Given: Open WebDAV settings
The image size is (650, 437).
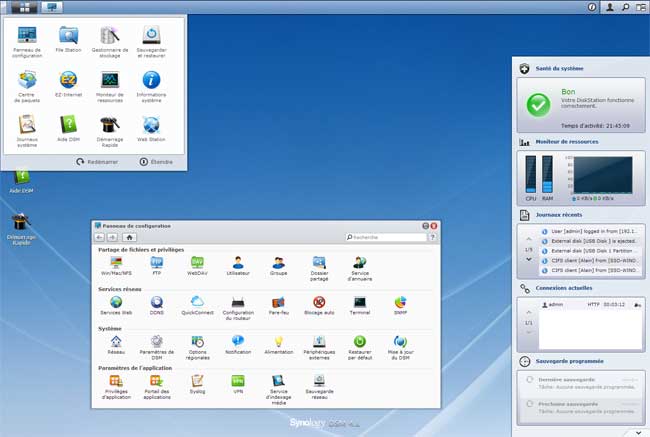Looking at the screenshot, I should pyautogui.click(x=197, y=266).
